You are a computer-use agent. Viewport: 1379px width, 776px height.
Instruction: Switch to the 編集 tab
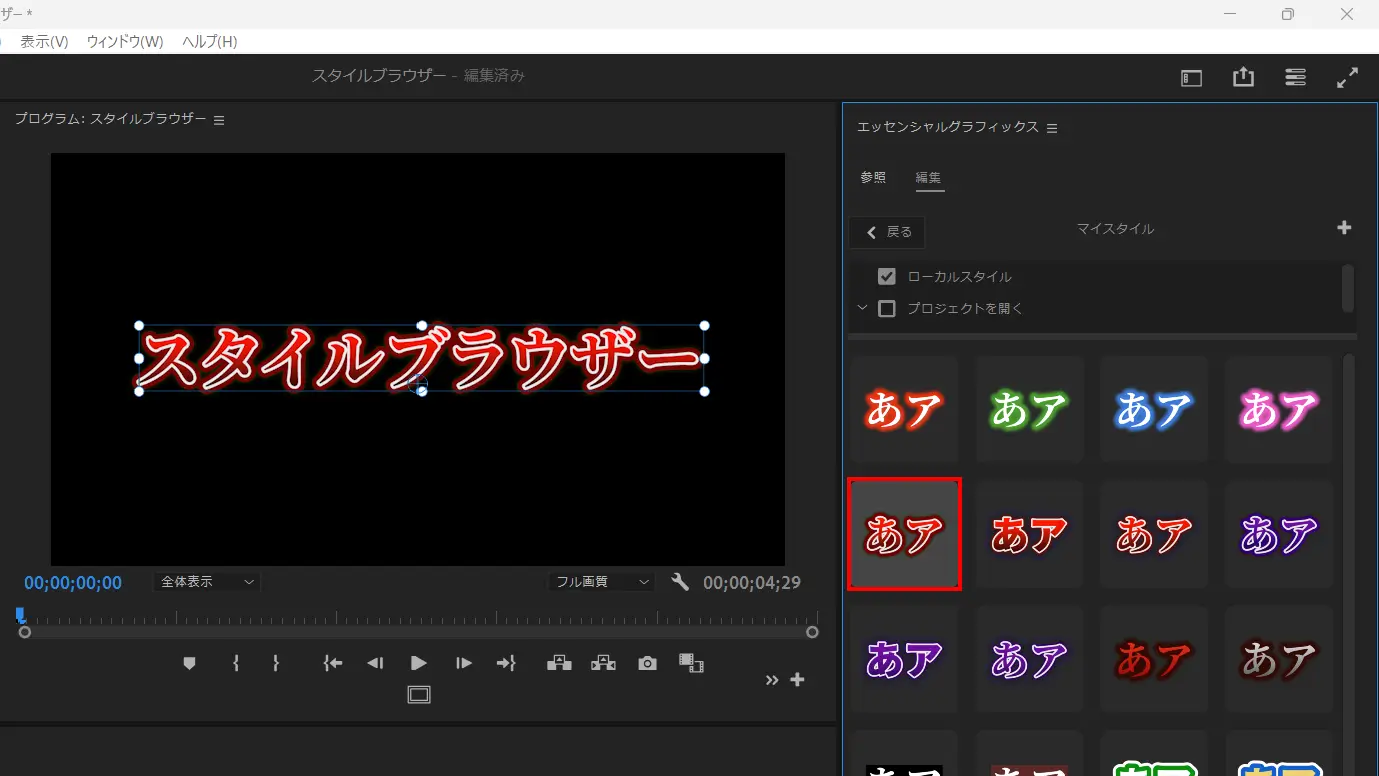tap(929, 178)
